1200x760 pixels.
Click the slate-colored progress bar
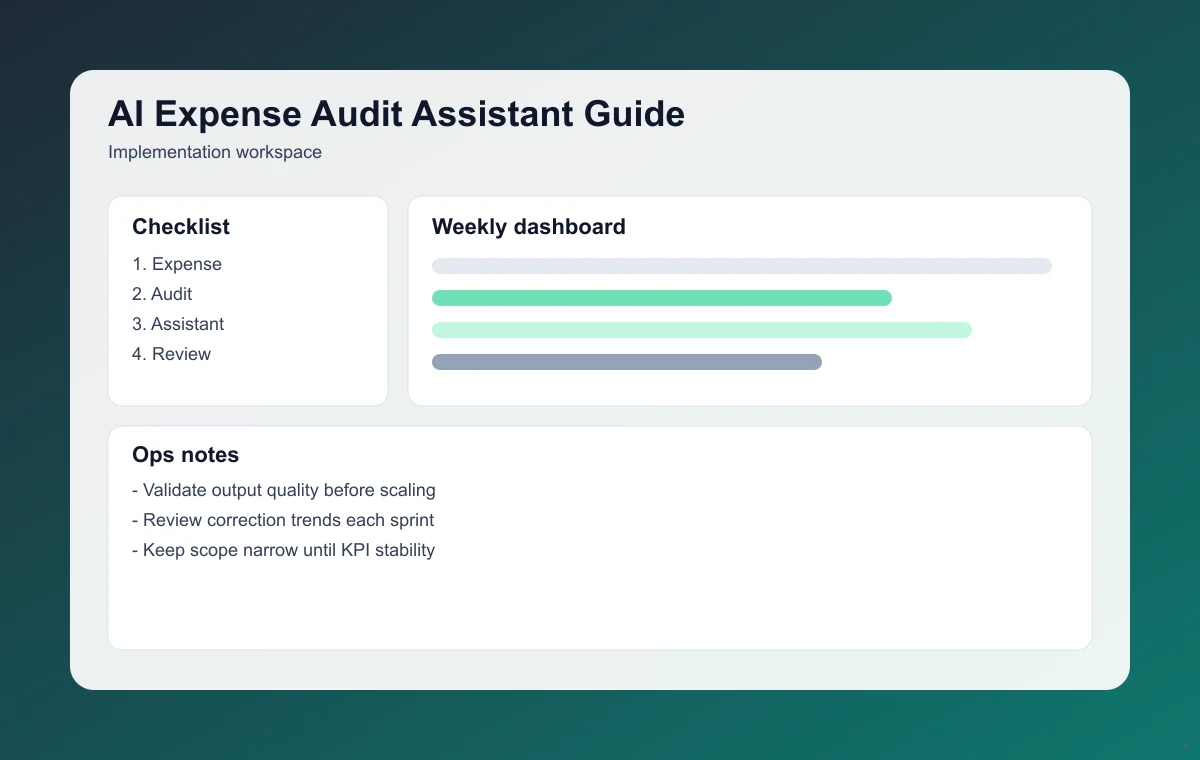pyautogui.click(x=626, y=361)
